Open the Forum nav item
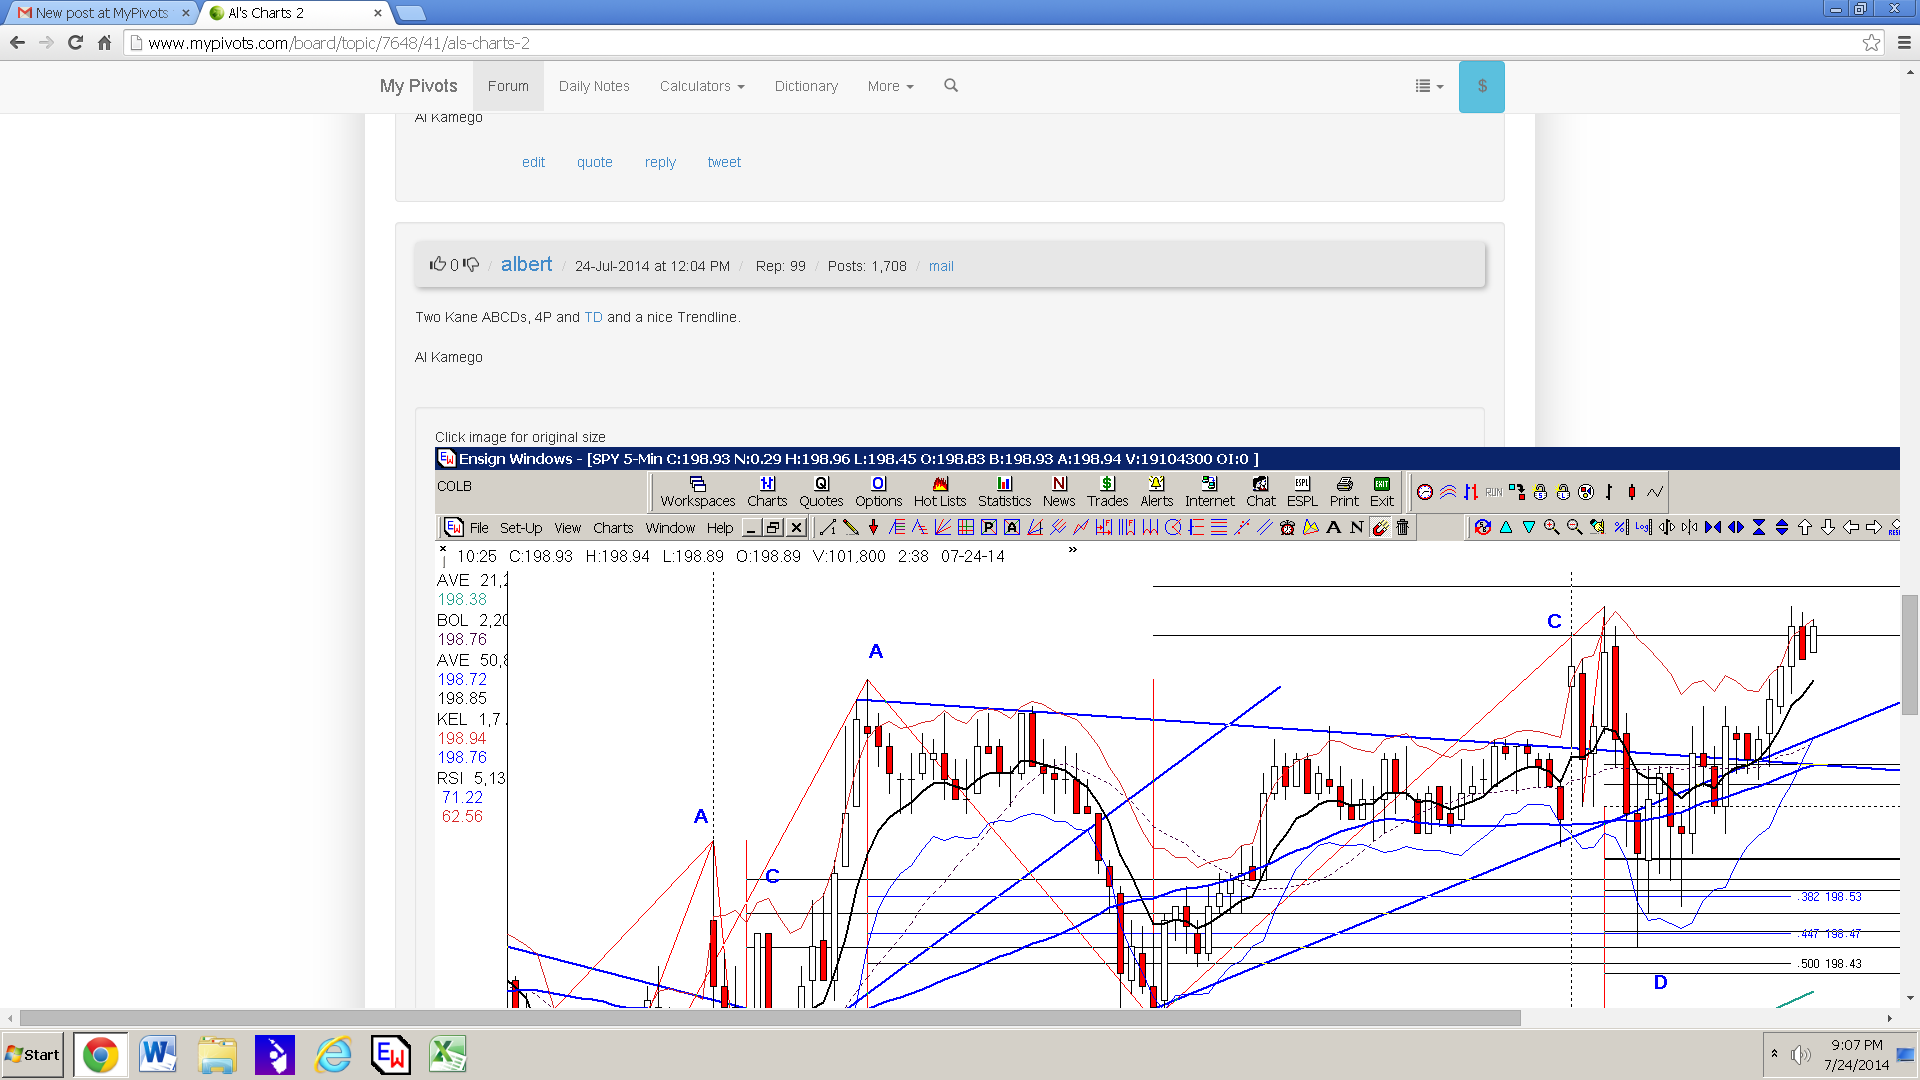Viewport: 1920px width, 1080px height. (508, 86)
